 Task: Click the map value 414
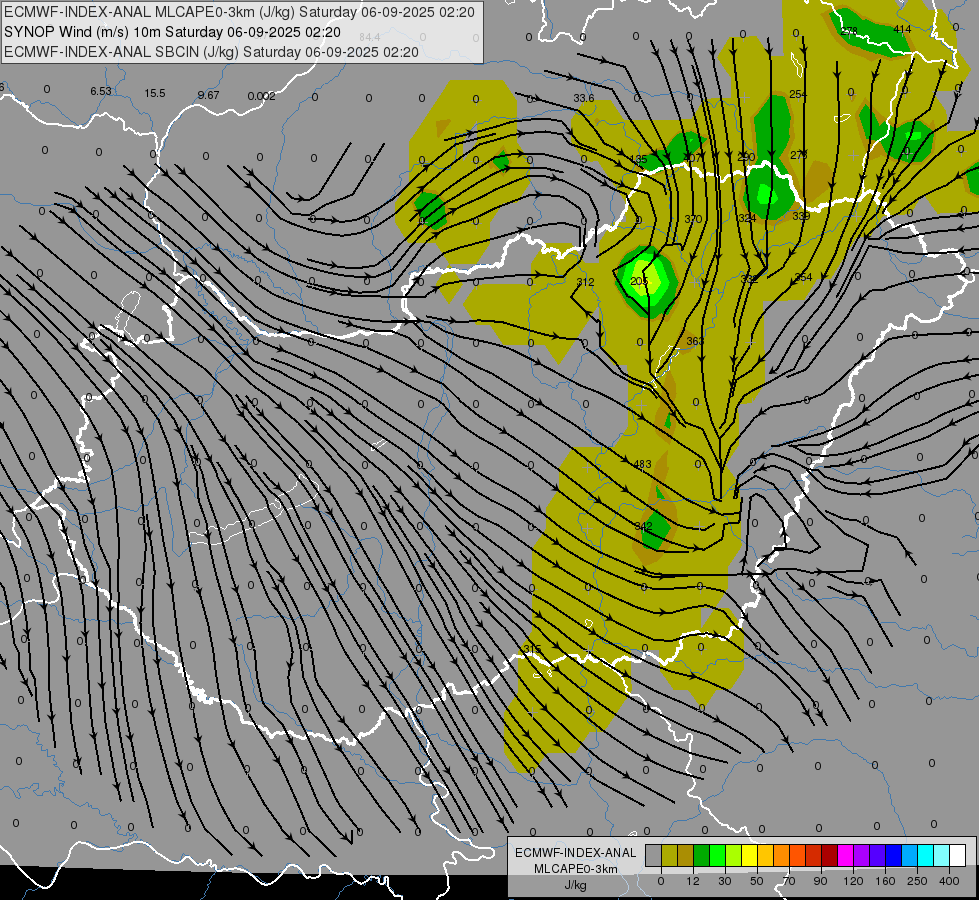pyautogui.click(x=902, y=29)
